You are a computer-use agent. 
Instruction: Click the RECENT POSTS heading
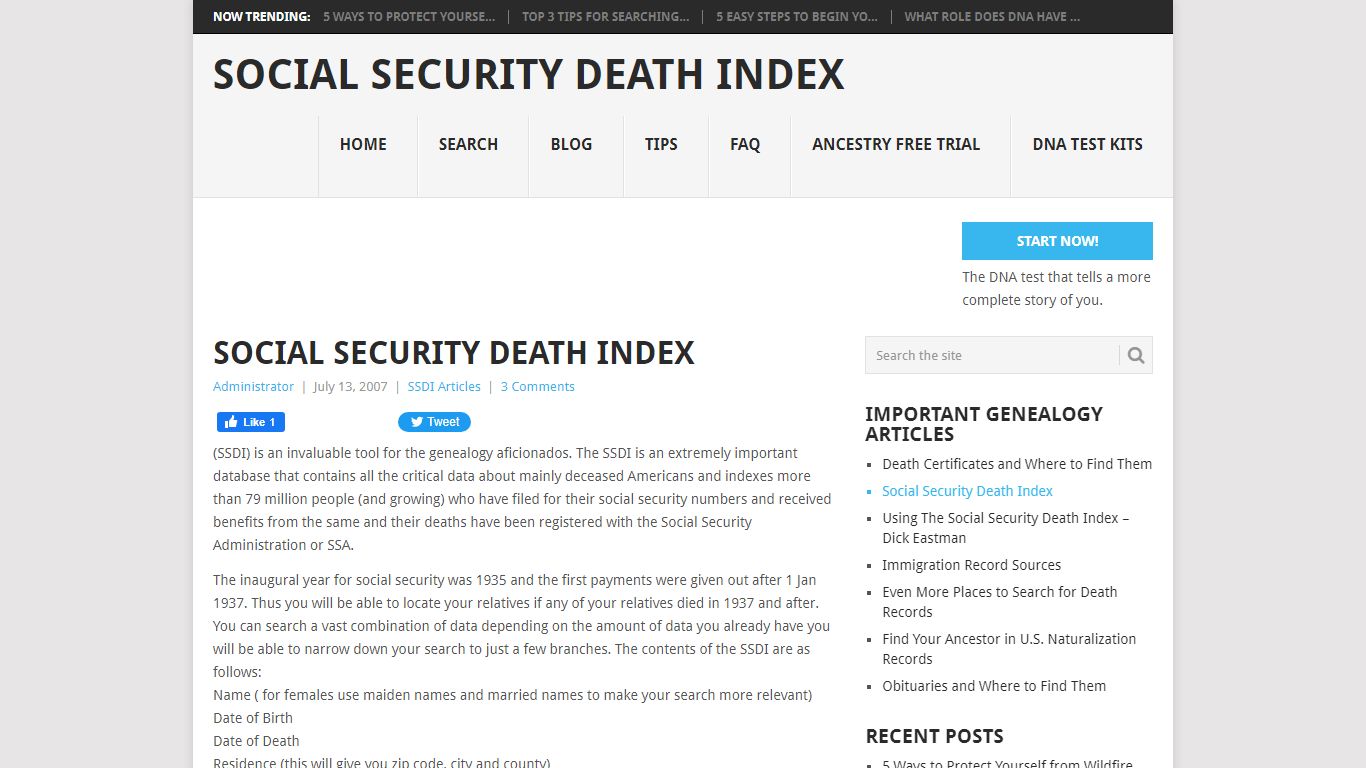(x=934, y=737)
